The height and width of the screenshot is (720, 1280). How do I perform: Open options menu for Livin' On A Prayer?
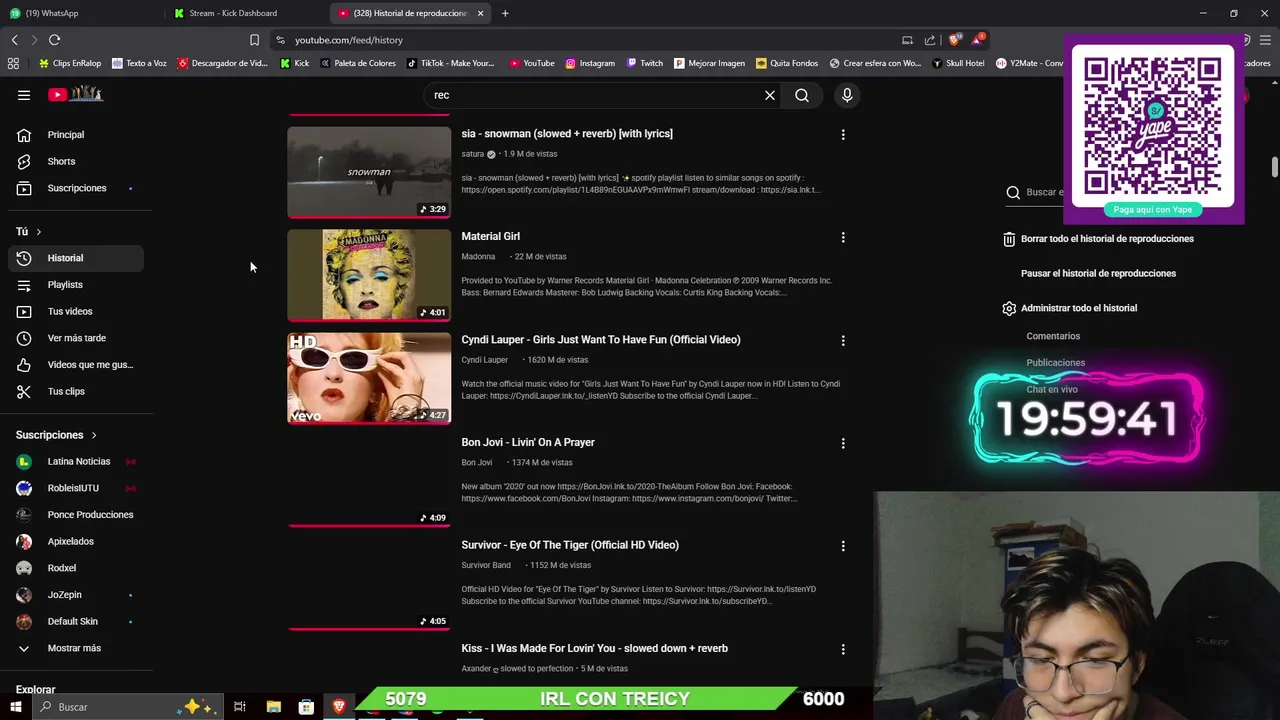843,443
